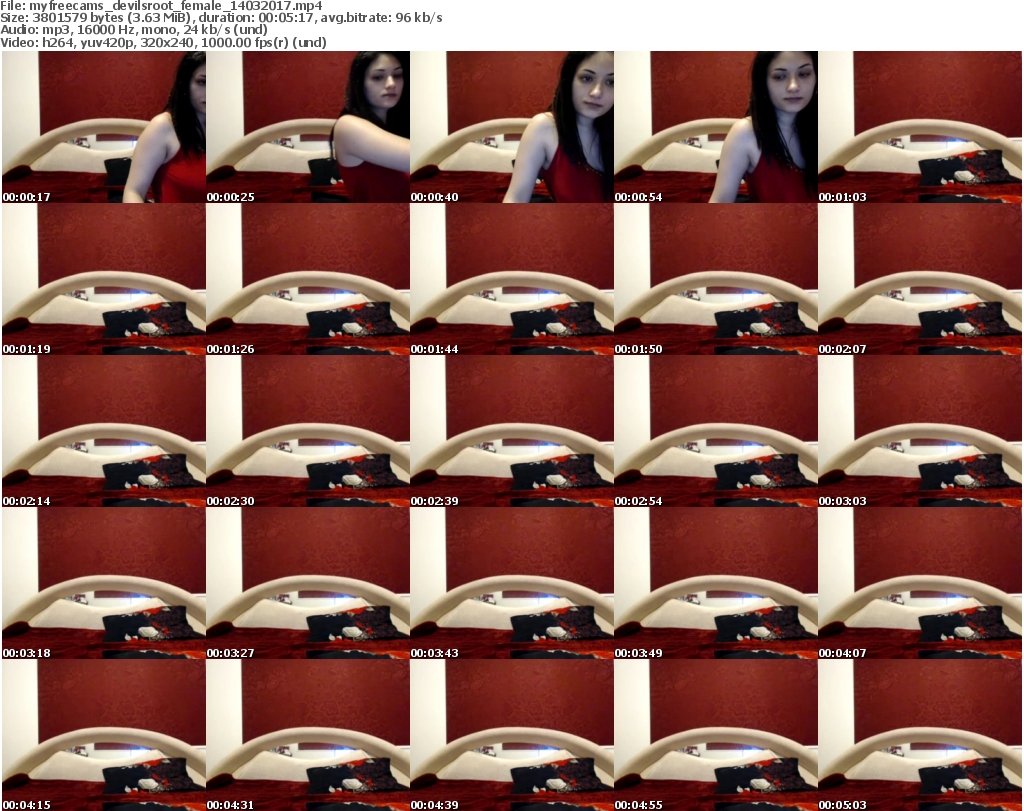Image resolution: width=1024 pixels, height=811 pixels.
Task: Click the 'Audio: mp3, 16000 Hz' line
Action: click(x=134, y=30)
